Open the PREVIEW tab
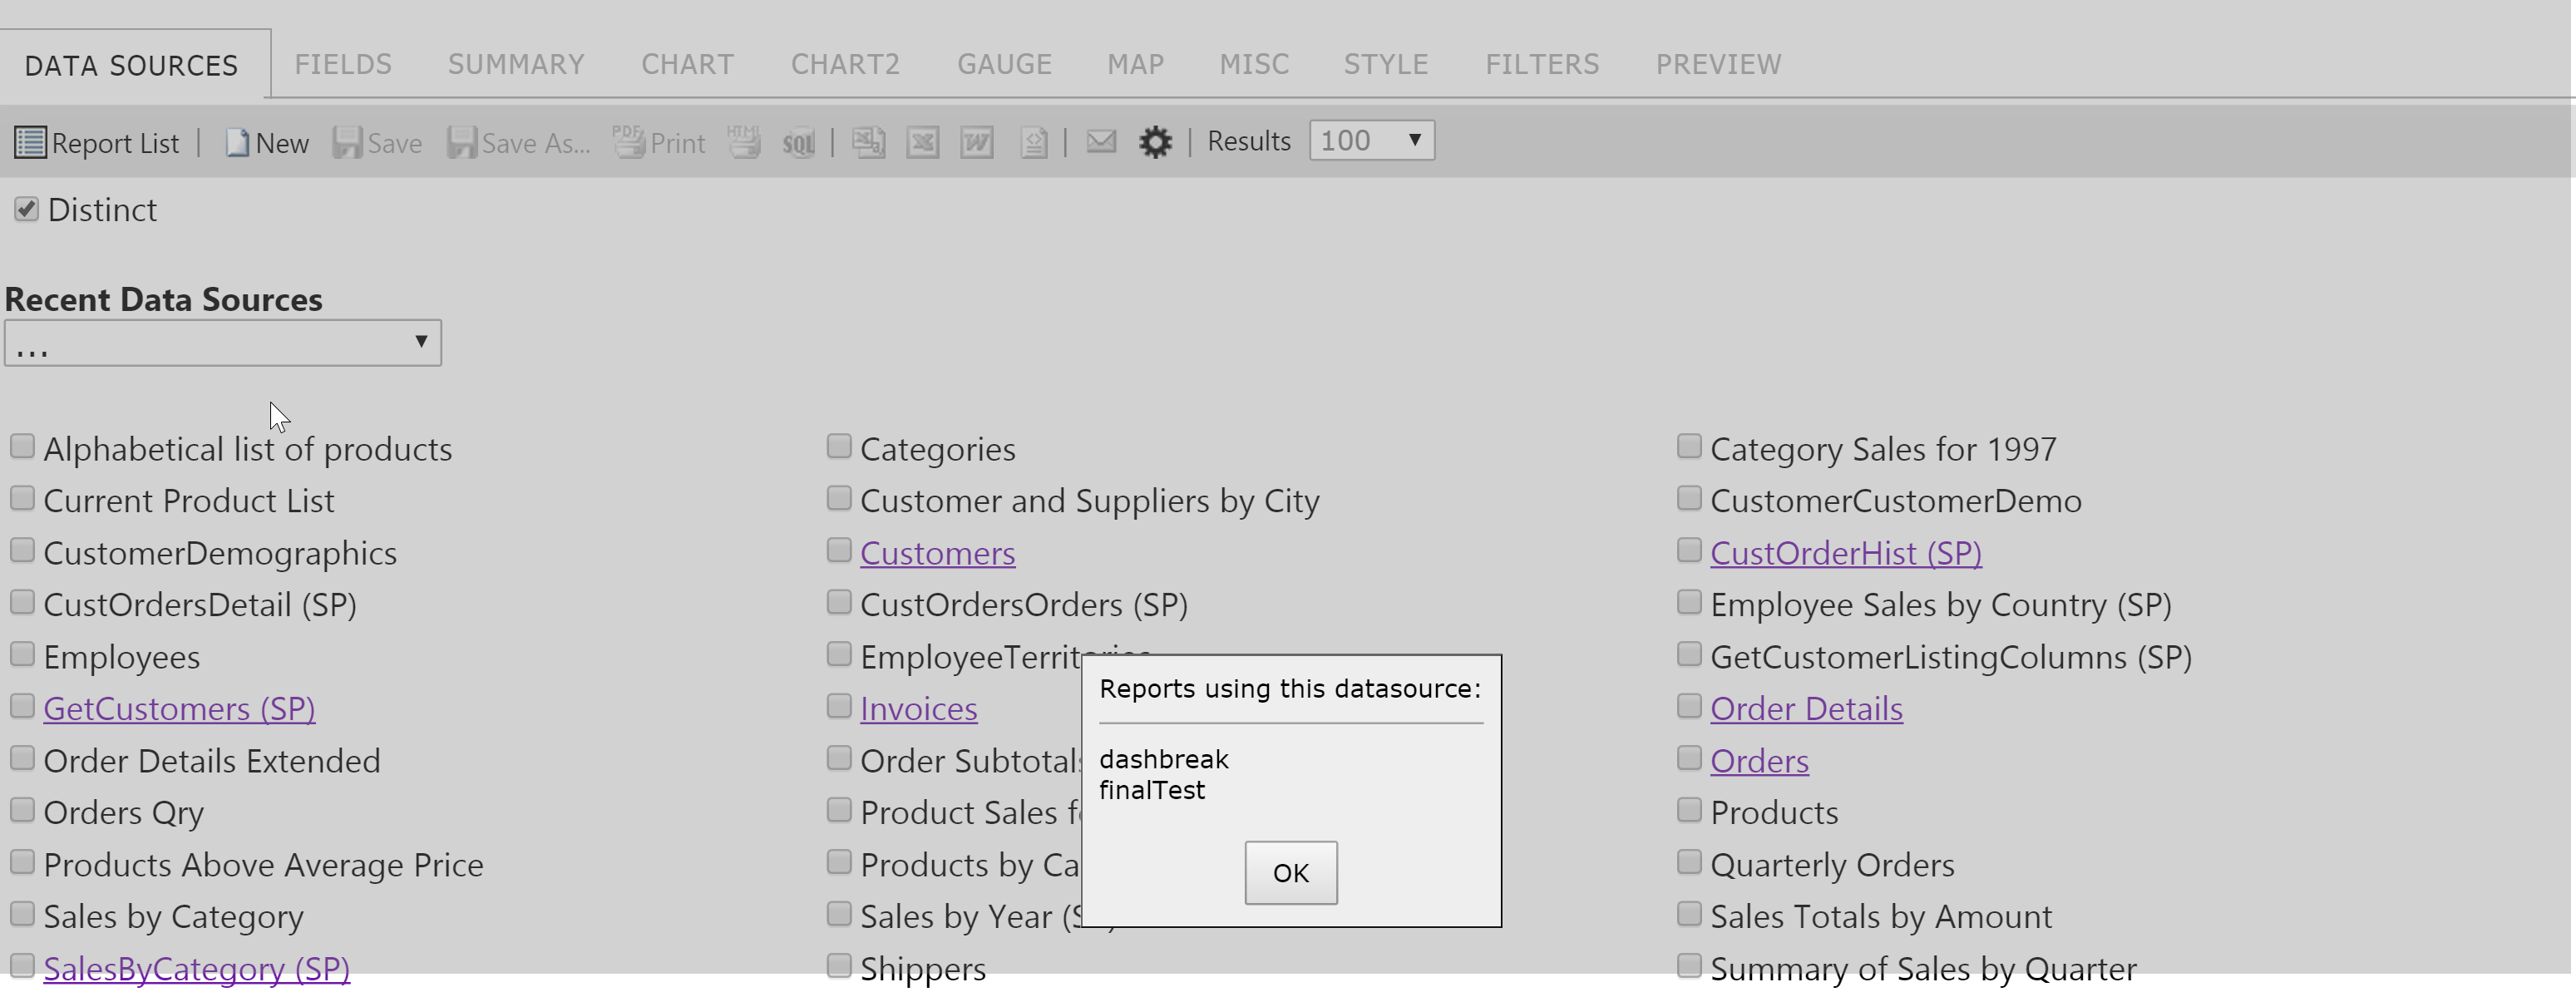 [1718, 65]
